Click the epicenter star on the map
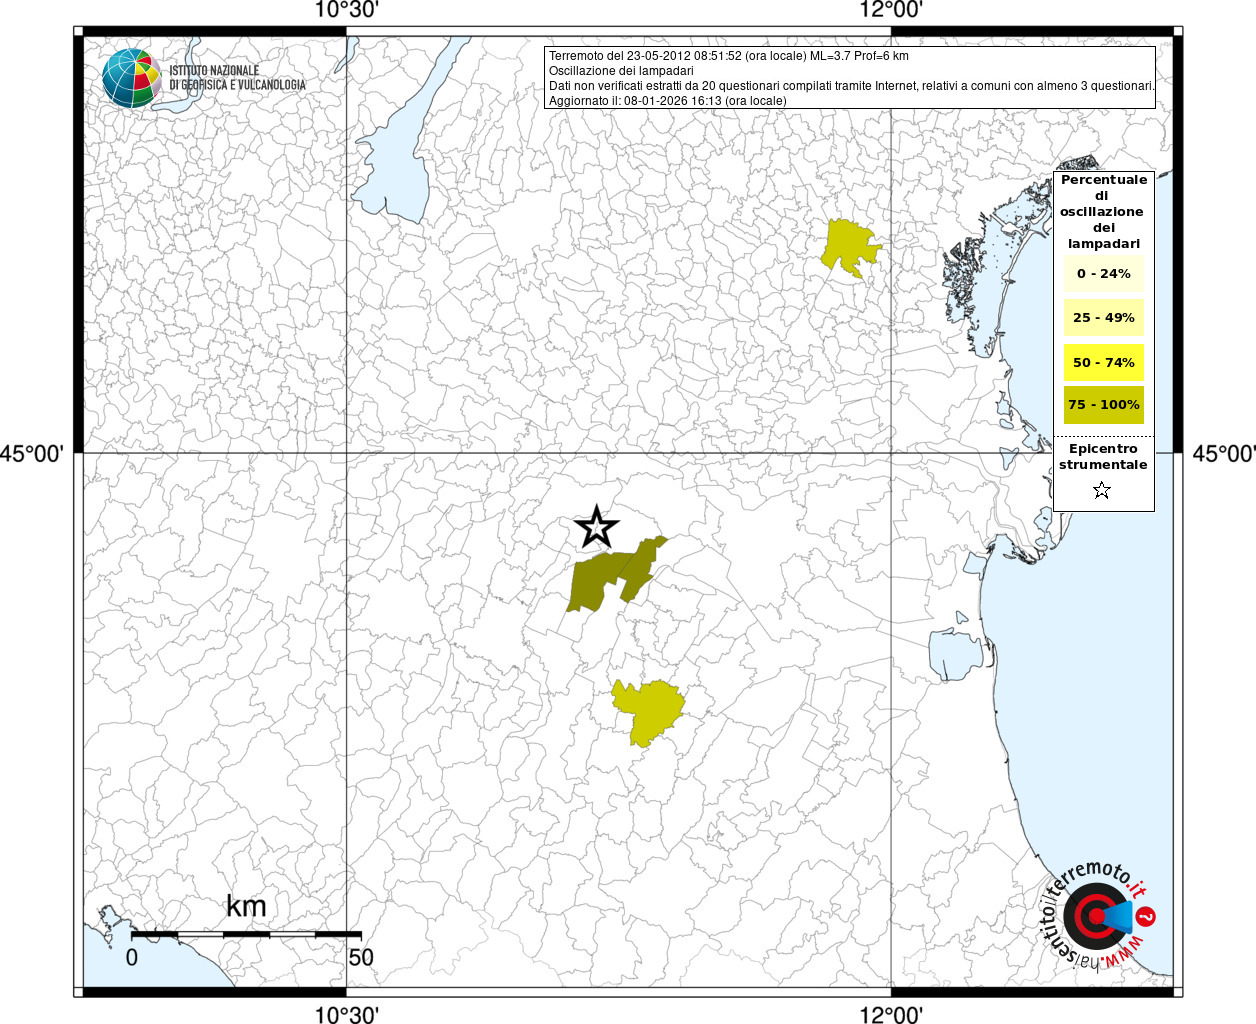Image resolution: width=1256 pixels, height=1024 pixels. (597, 527)
